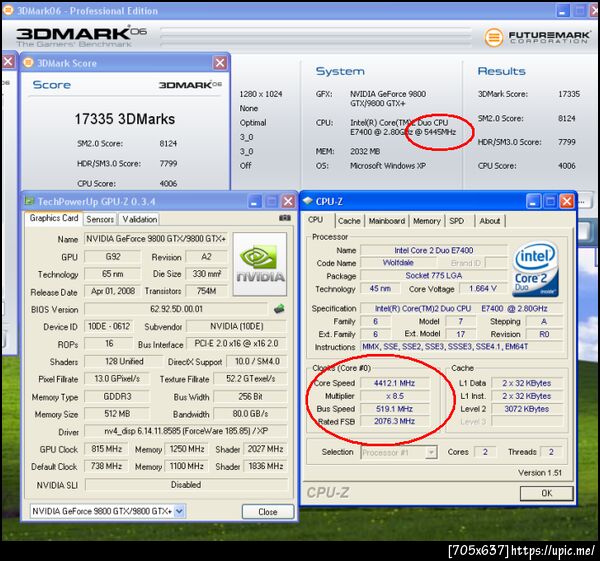Click the Threads value 2 in CPU-Z
Screen dimensions: 600x561
coord(551,452)
